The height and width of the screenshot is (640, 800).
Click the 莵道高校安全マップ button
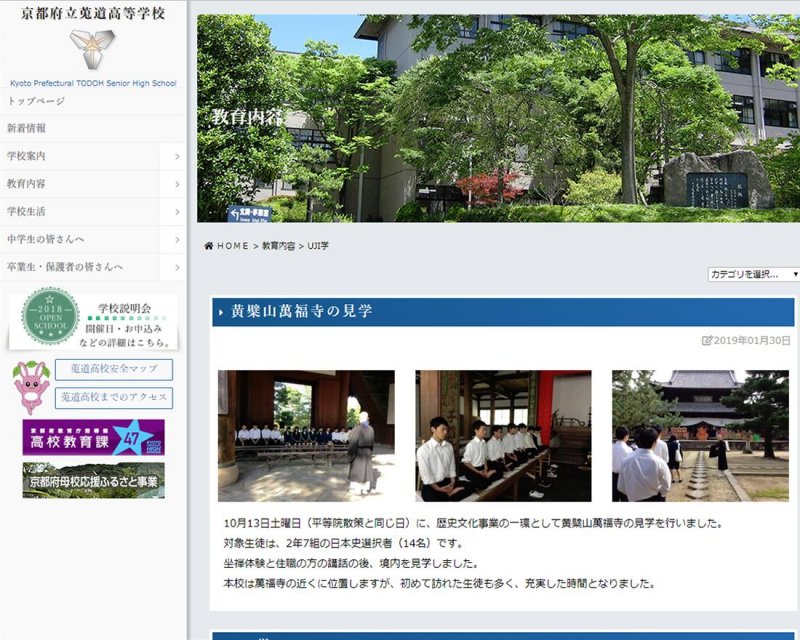[x=113, y=370]
